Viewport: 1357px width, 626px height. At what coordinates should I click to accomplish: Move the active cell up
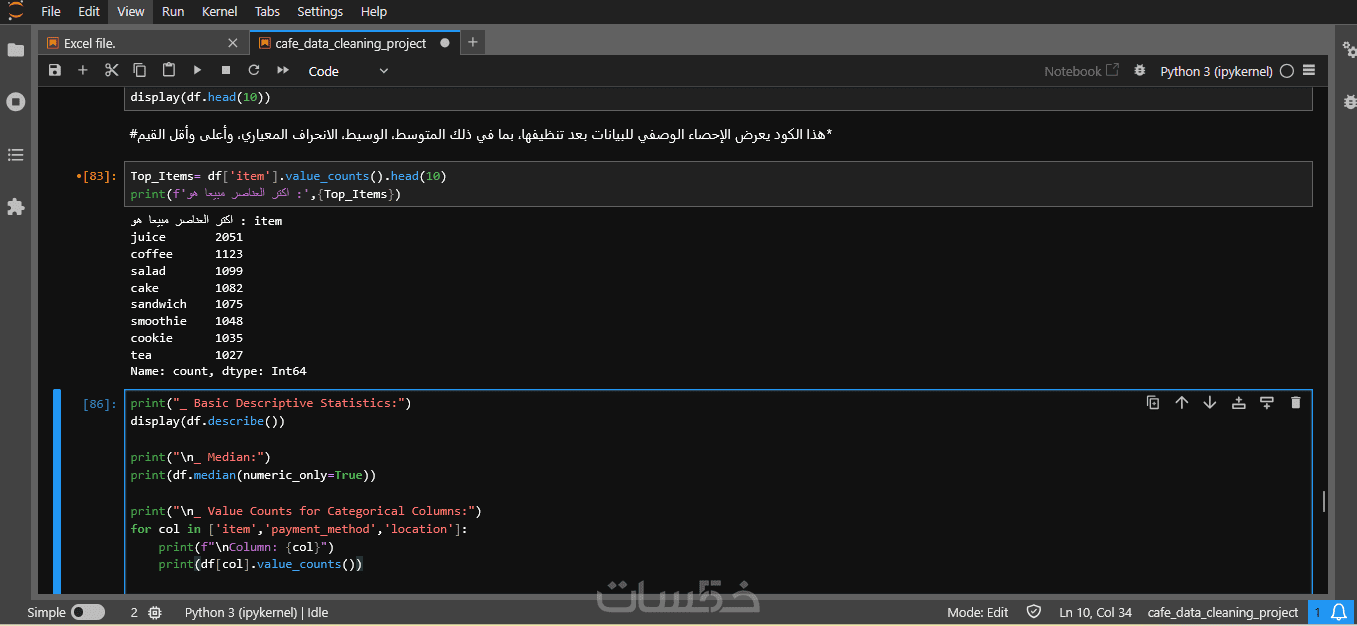(1181, 403)
